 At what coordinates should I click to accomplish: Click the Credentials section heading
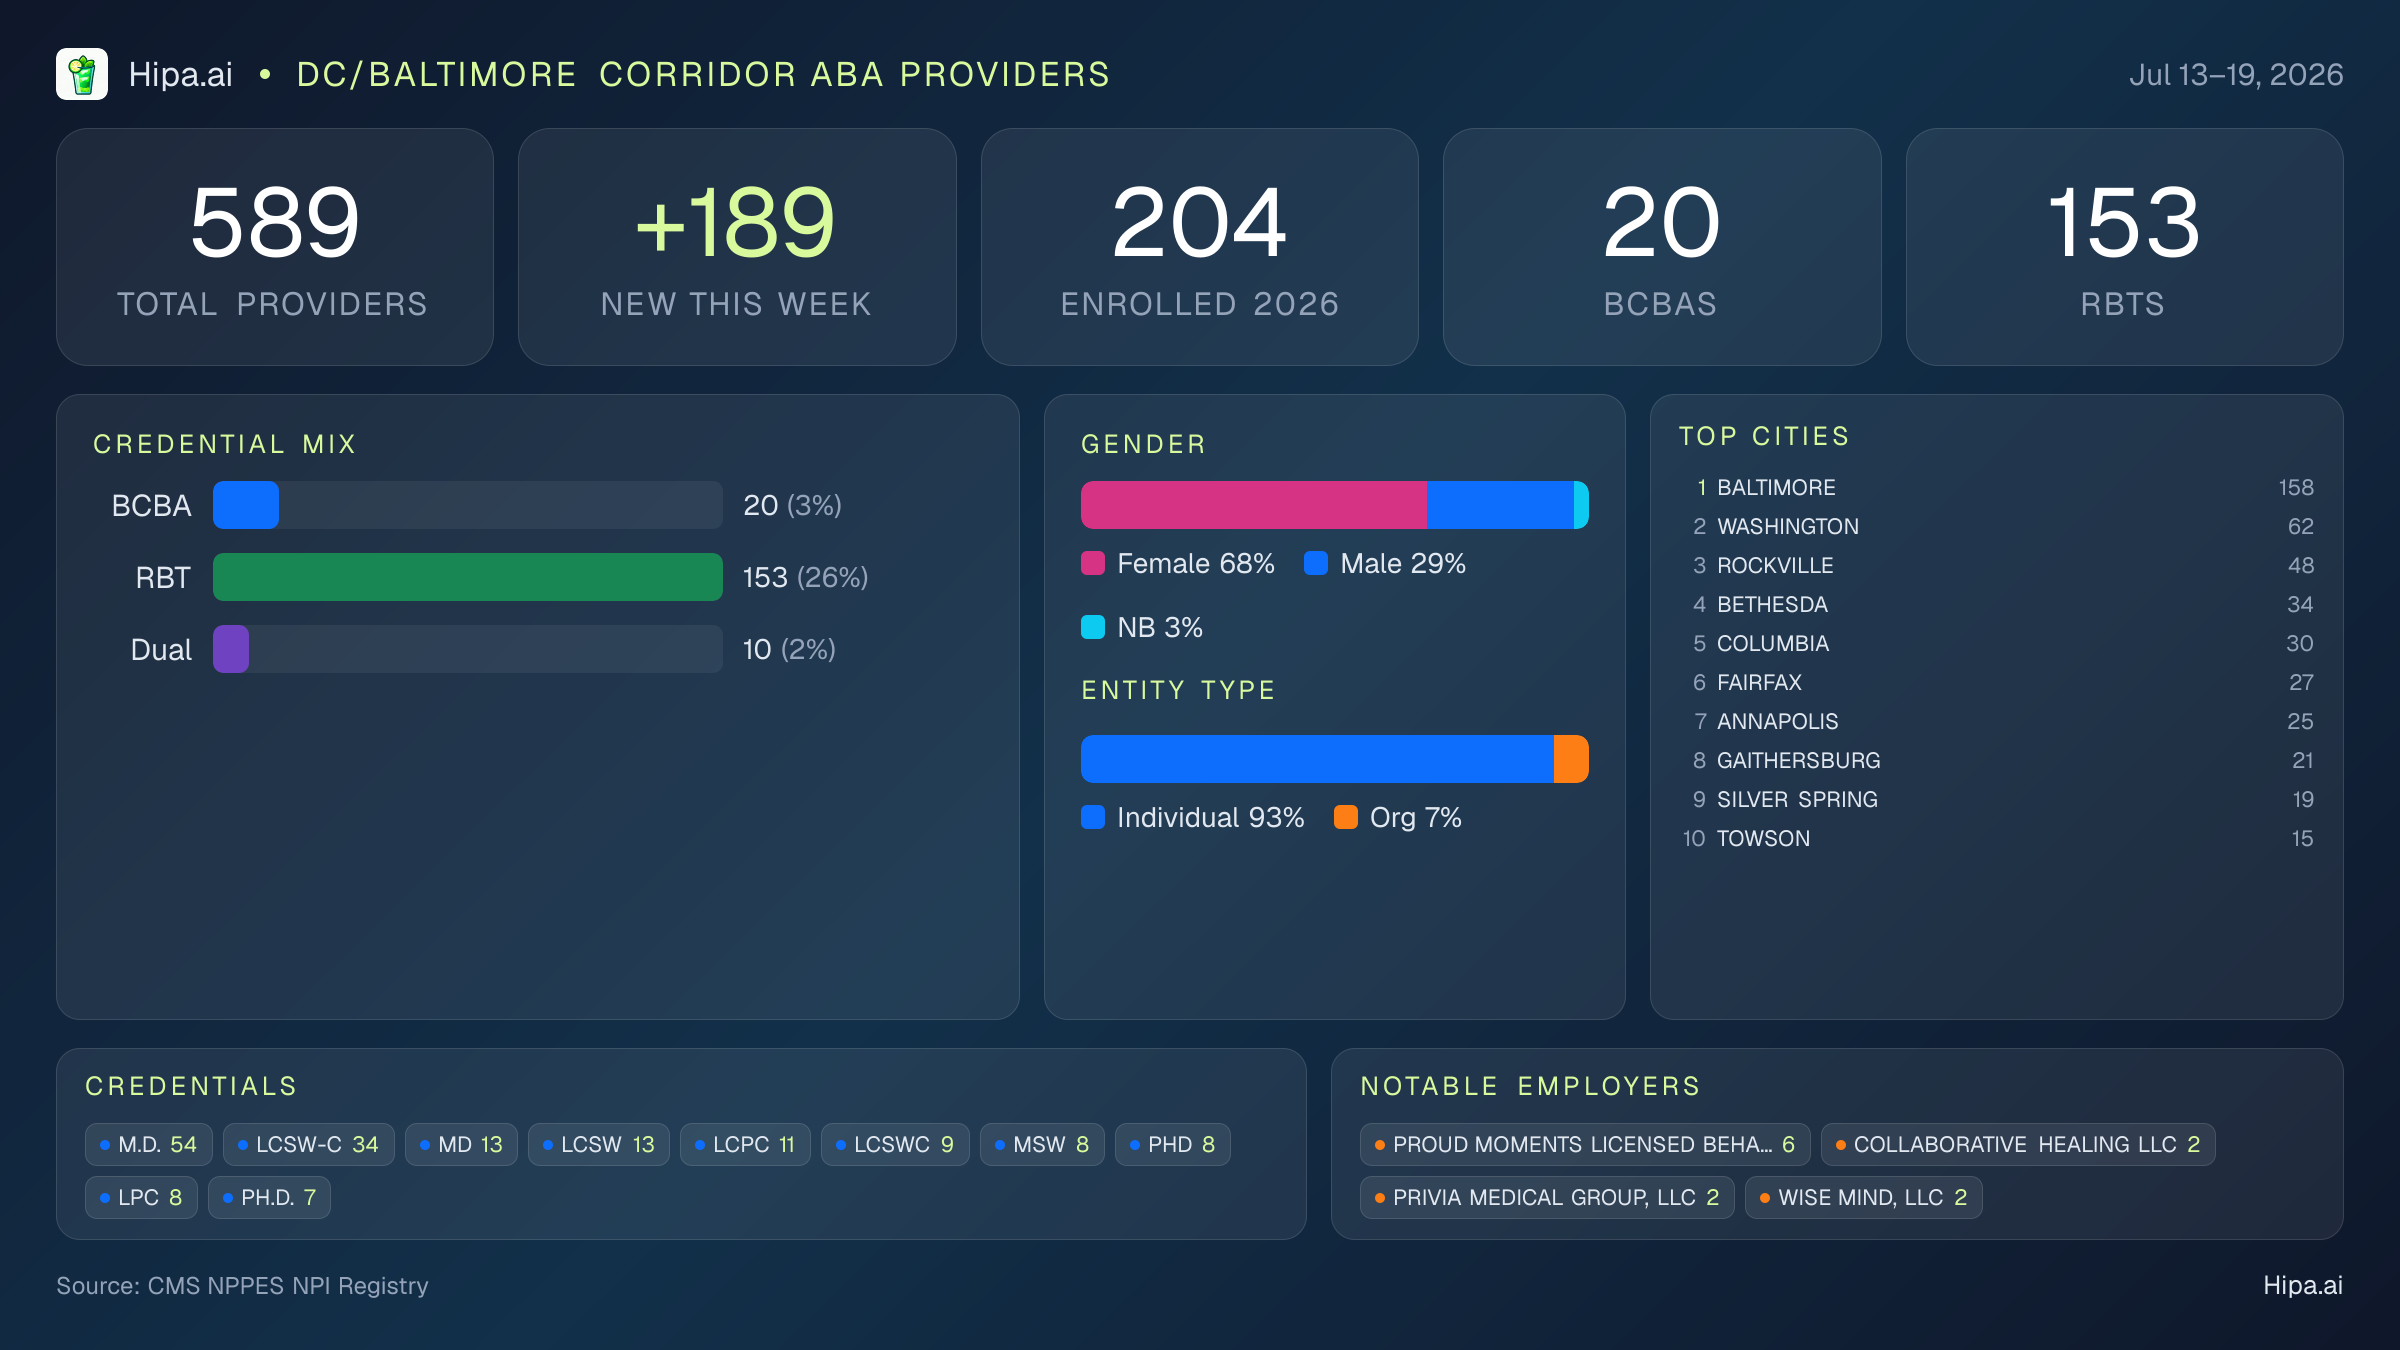coord(192,1086)
